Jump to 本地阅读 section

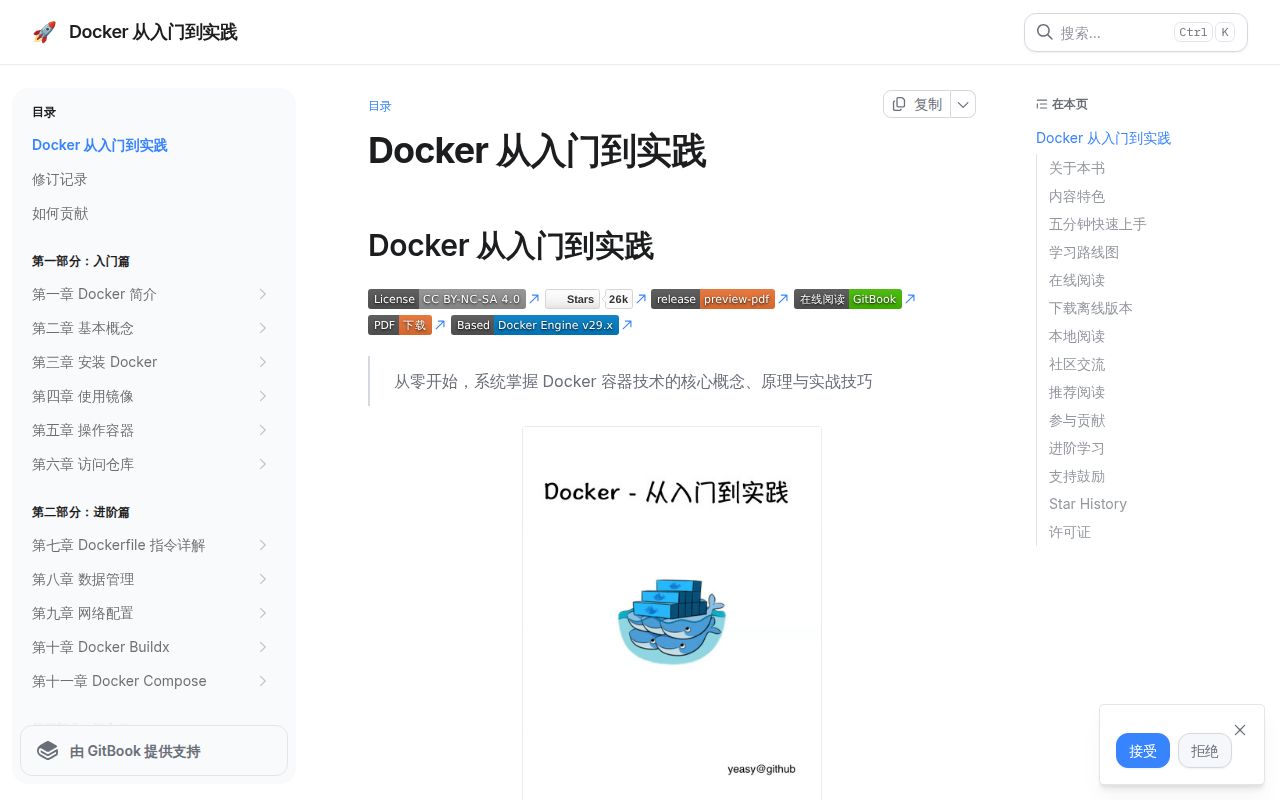1077,336
